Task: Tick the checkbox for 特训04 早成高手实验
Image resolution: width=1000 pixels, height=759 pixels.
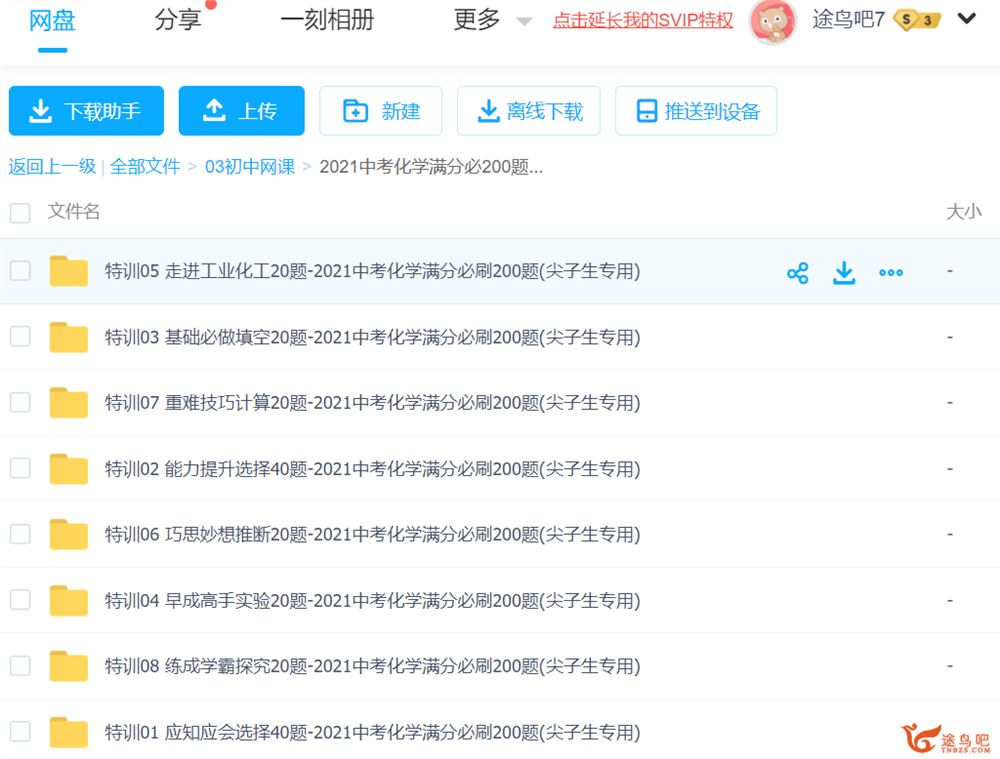Action: (x=20, y=600)
